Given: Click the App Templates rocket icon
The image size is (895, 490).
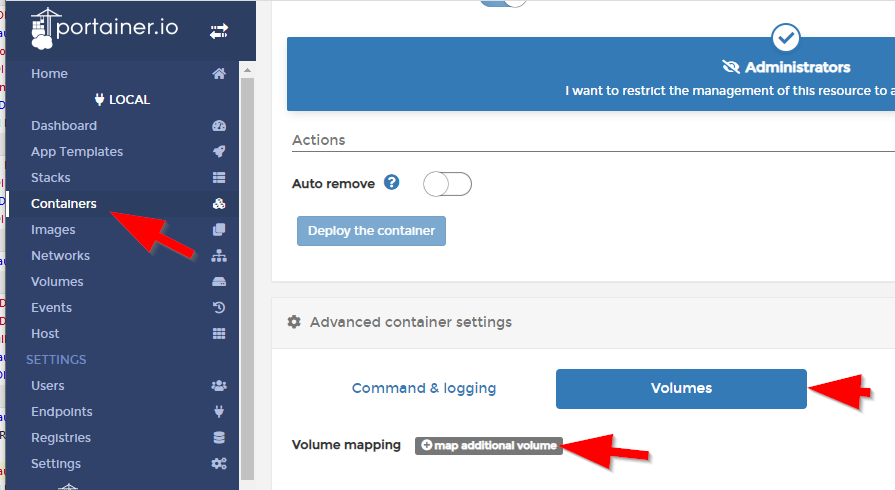Looking at the screenshot, I should point(219,152).
